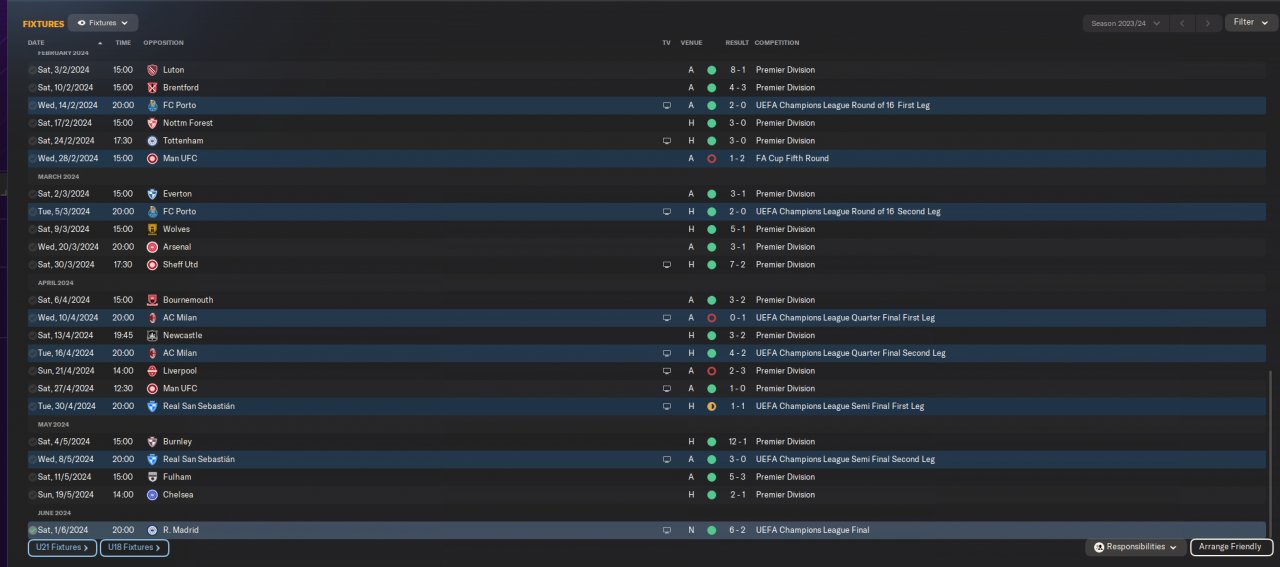
Task: Click the Wolves club badge
Action: (152, 229)
